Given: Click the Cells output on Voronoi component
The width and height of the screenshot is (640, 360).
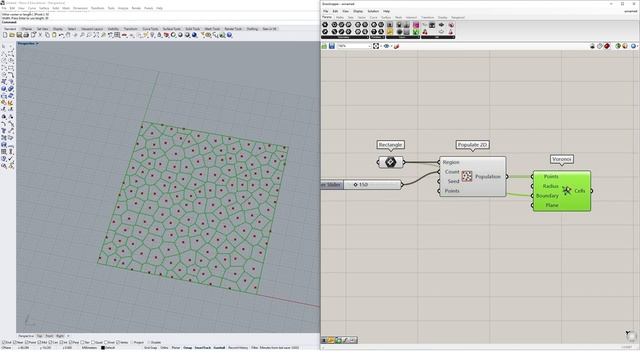Looking at the screenshot, I should click(580, 191).
